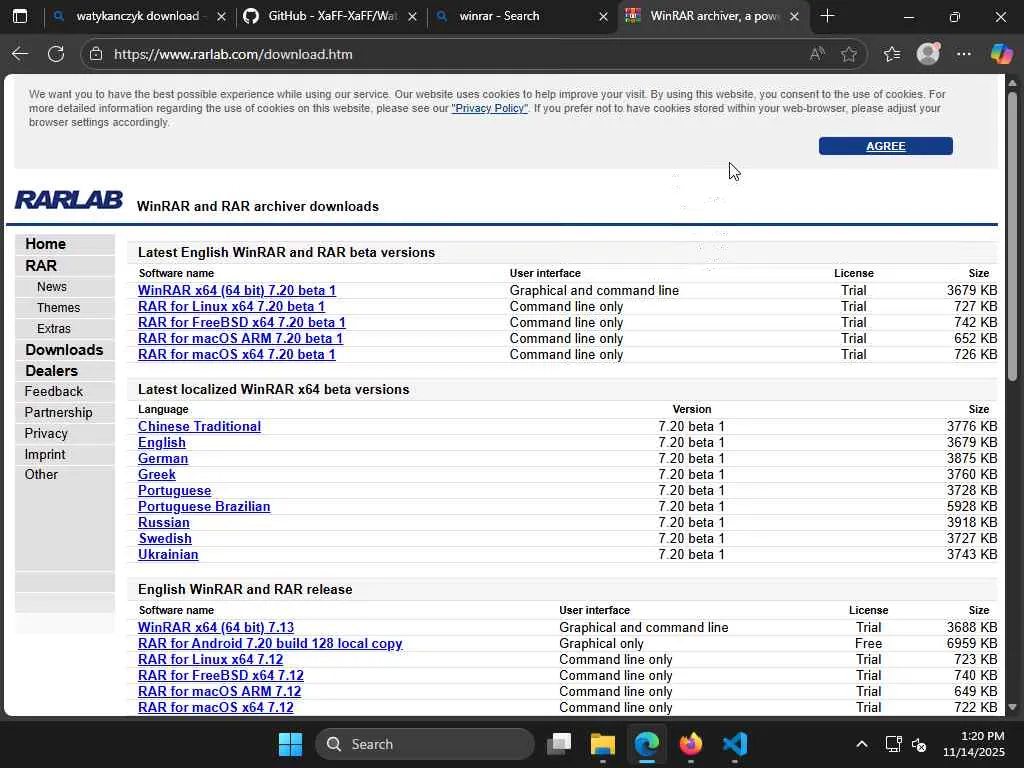Open network status icon in system tray

(x=893, y=744)
